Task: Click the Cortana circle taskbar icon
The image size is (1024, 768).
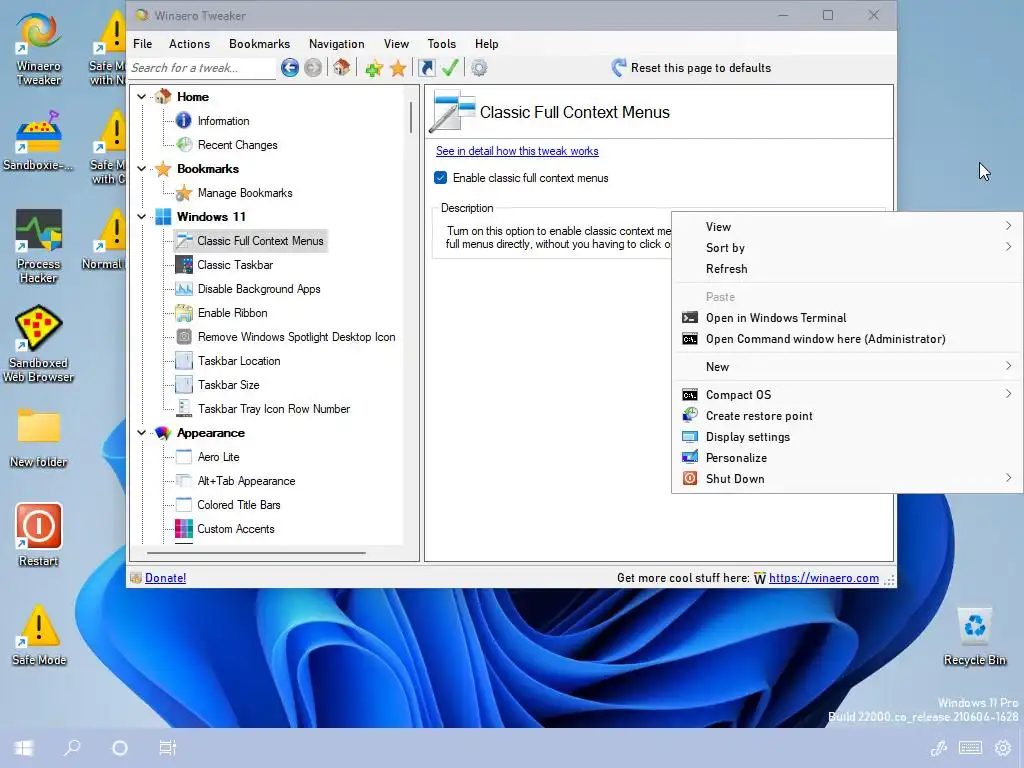Action: click(x=120, y=748)
